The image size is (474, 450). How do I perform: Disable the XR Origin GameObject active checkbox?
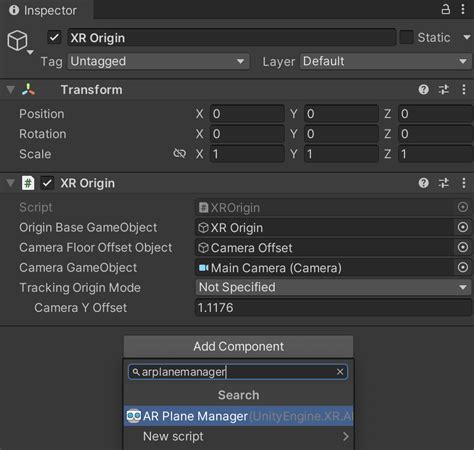point(54,37)
